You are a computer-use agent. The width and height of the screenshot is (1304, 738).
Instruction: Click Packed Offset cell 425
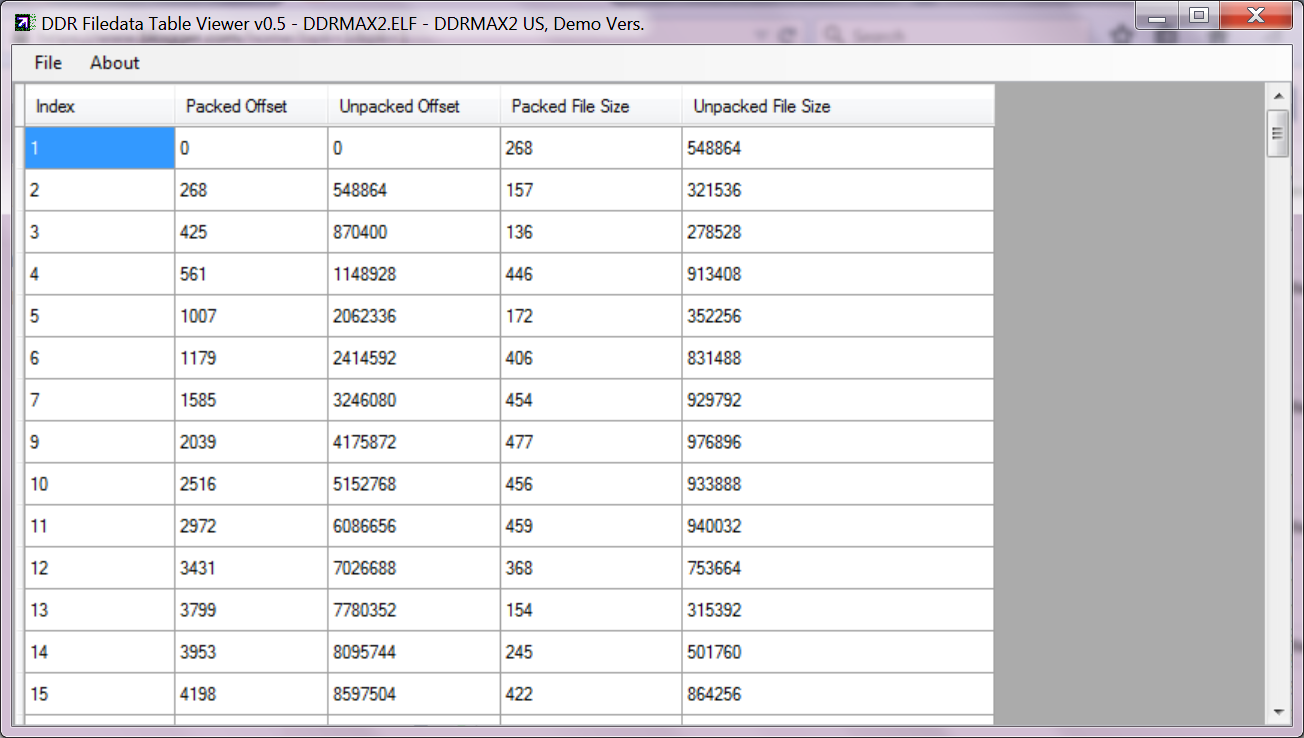[252, 232]
